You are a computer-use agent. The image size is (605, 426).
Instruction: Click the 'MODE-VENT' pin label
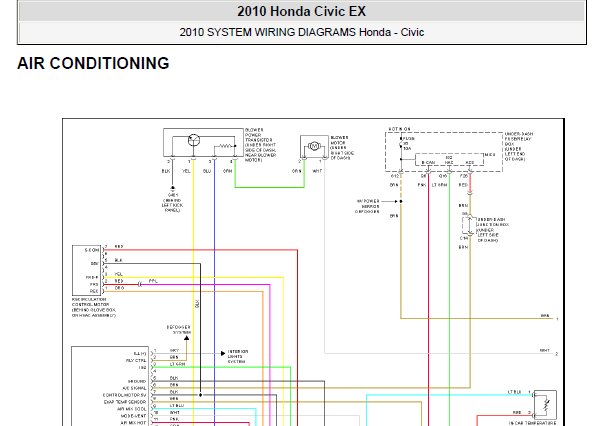pos(134,416)
